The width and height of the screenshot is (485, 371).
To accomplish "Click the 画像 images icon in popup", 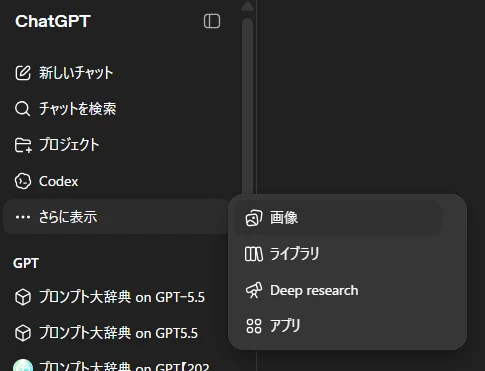I will click(x=254, y=218).
